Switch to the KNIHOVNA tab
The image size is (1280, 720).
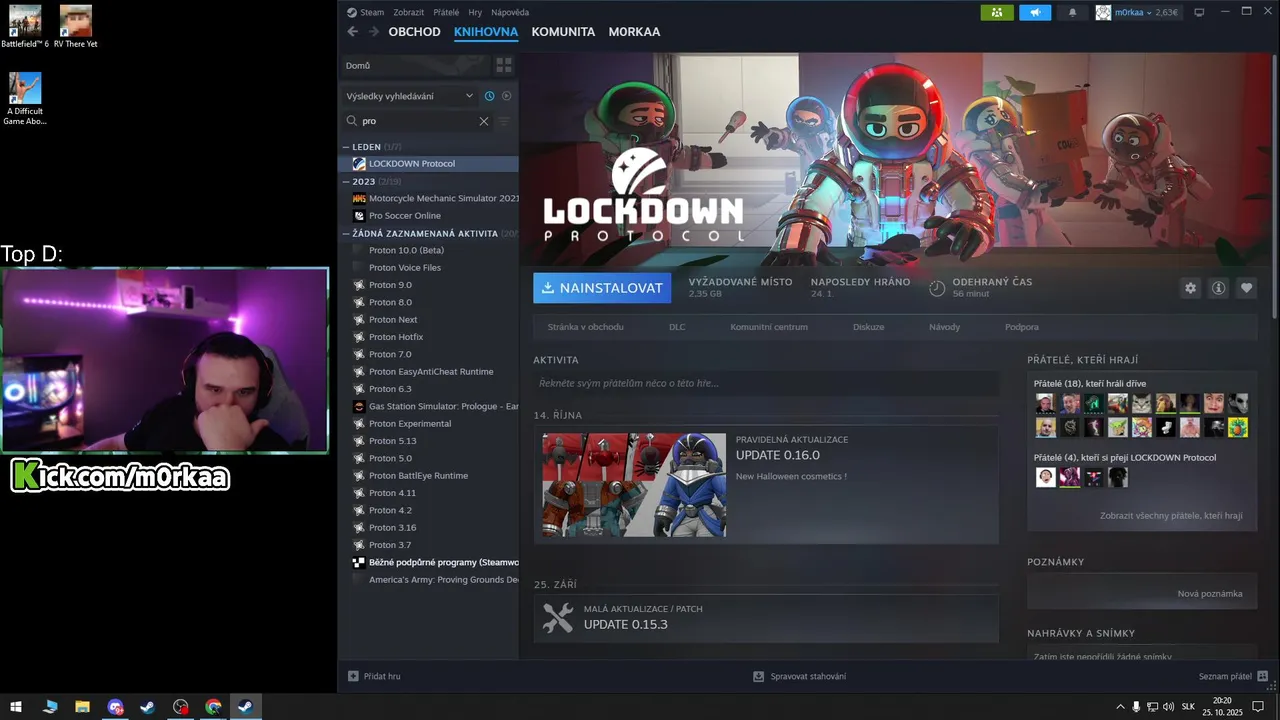tap(486, 32)
